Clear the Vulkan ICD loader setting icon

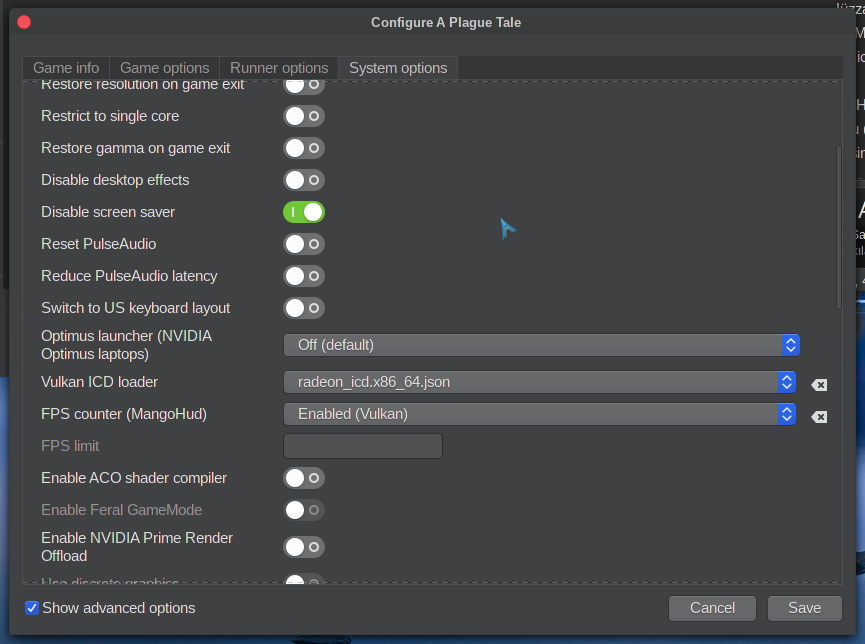pyautogui.click(x=818, y=385)
